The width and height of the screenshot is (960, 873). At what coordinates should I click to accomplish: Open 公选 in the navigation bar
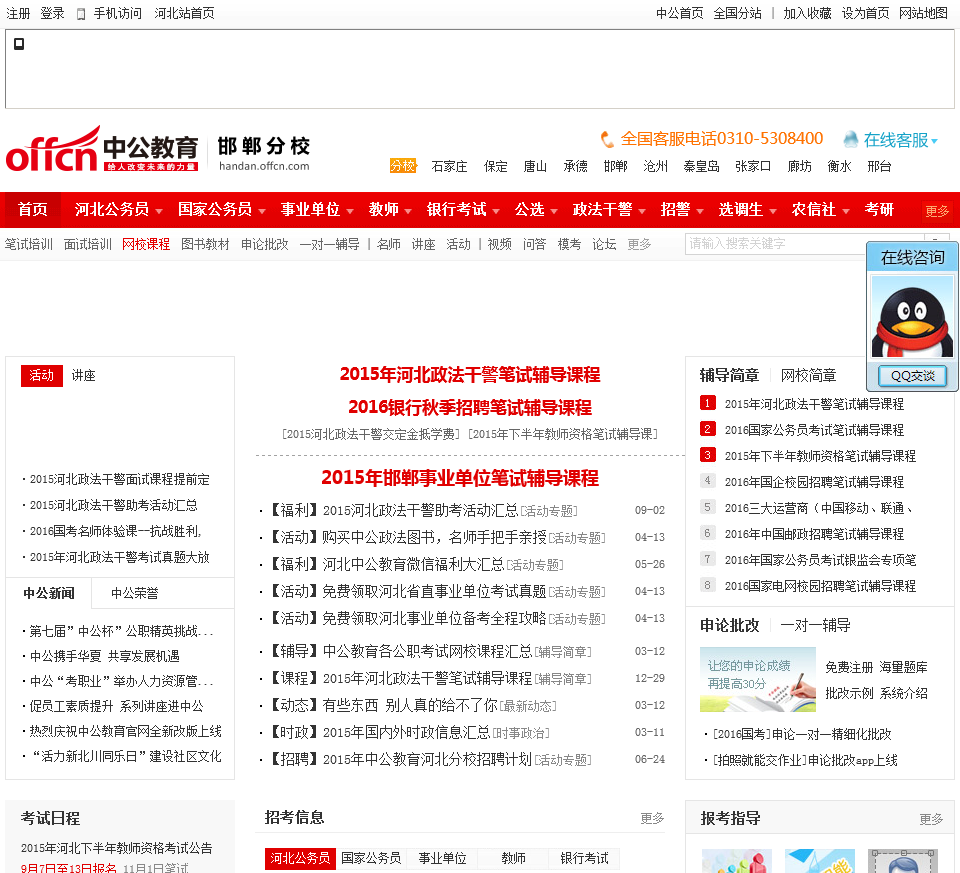click(x=529, y=209)
